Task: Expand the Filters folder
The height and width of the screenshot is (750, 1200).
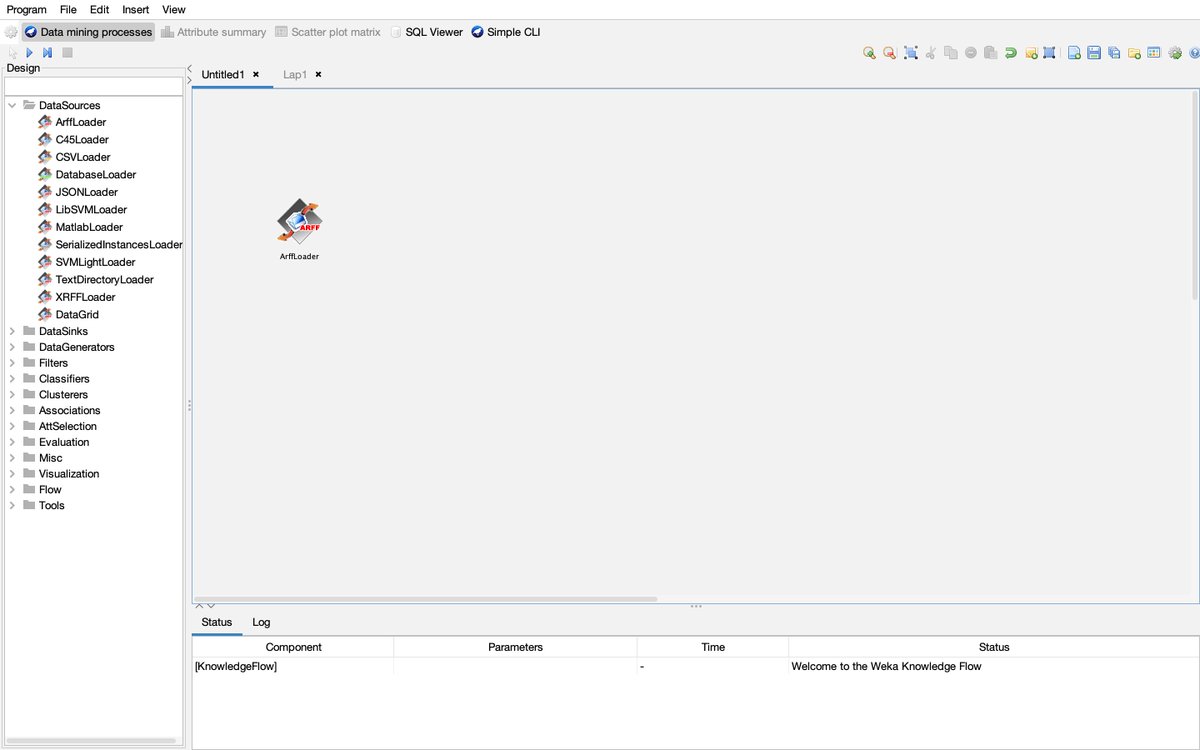Action: [12, 363]
